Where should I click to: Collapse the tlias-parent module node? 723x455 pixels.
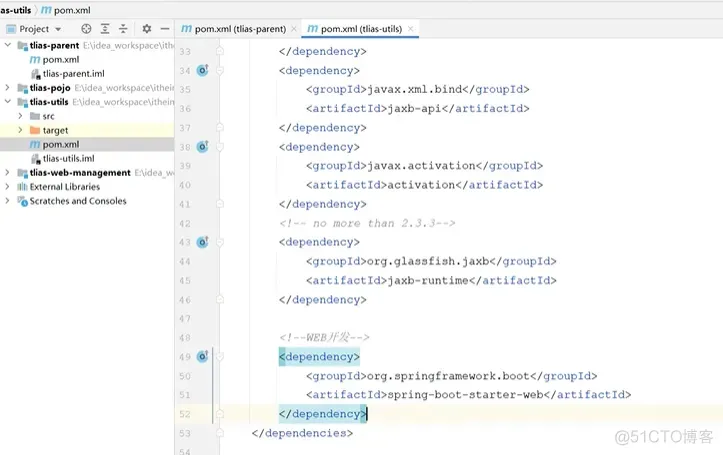(x=7, y=45)
